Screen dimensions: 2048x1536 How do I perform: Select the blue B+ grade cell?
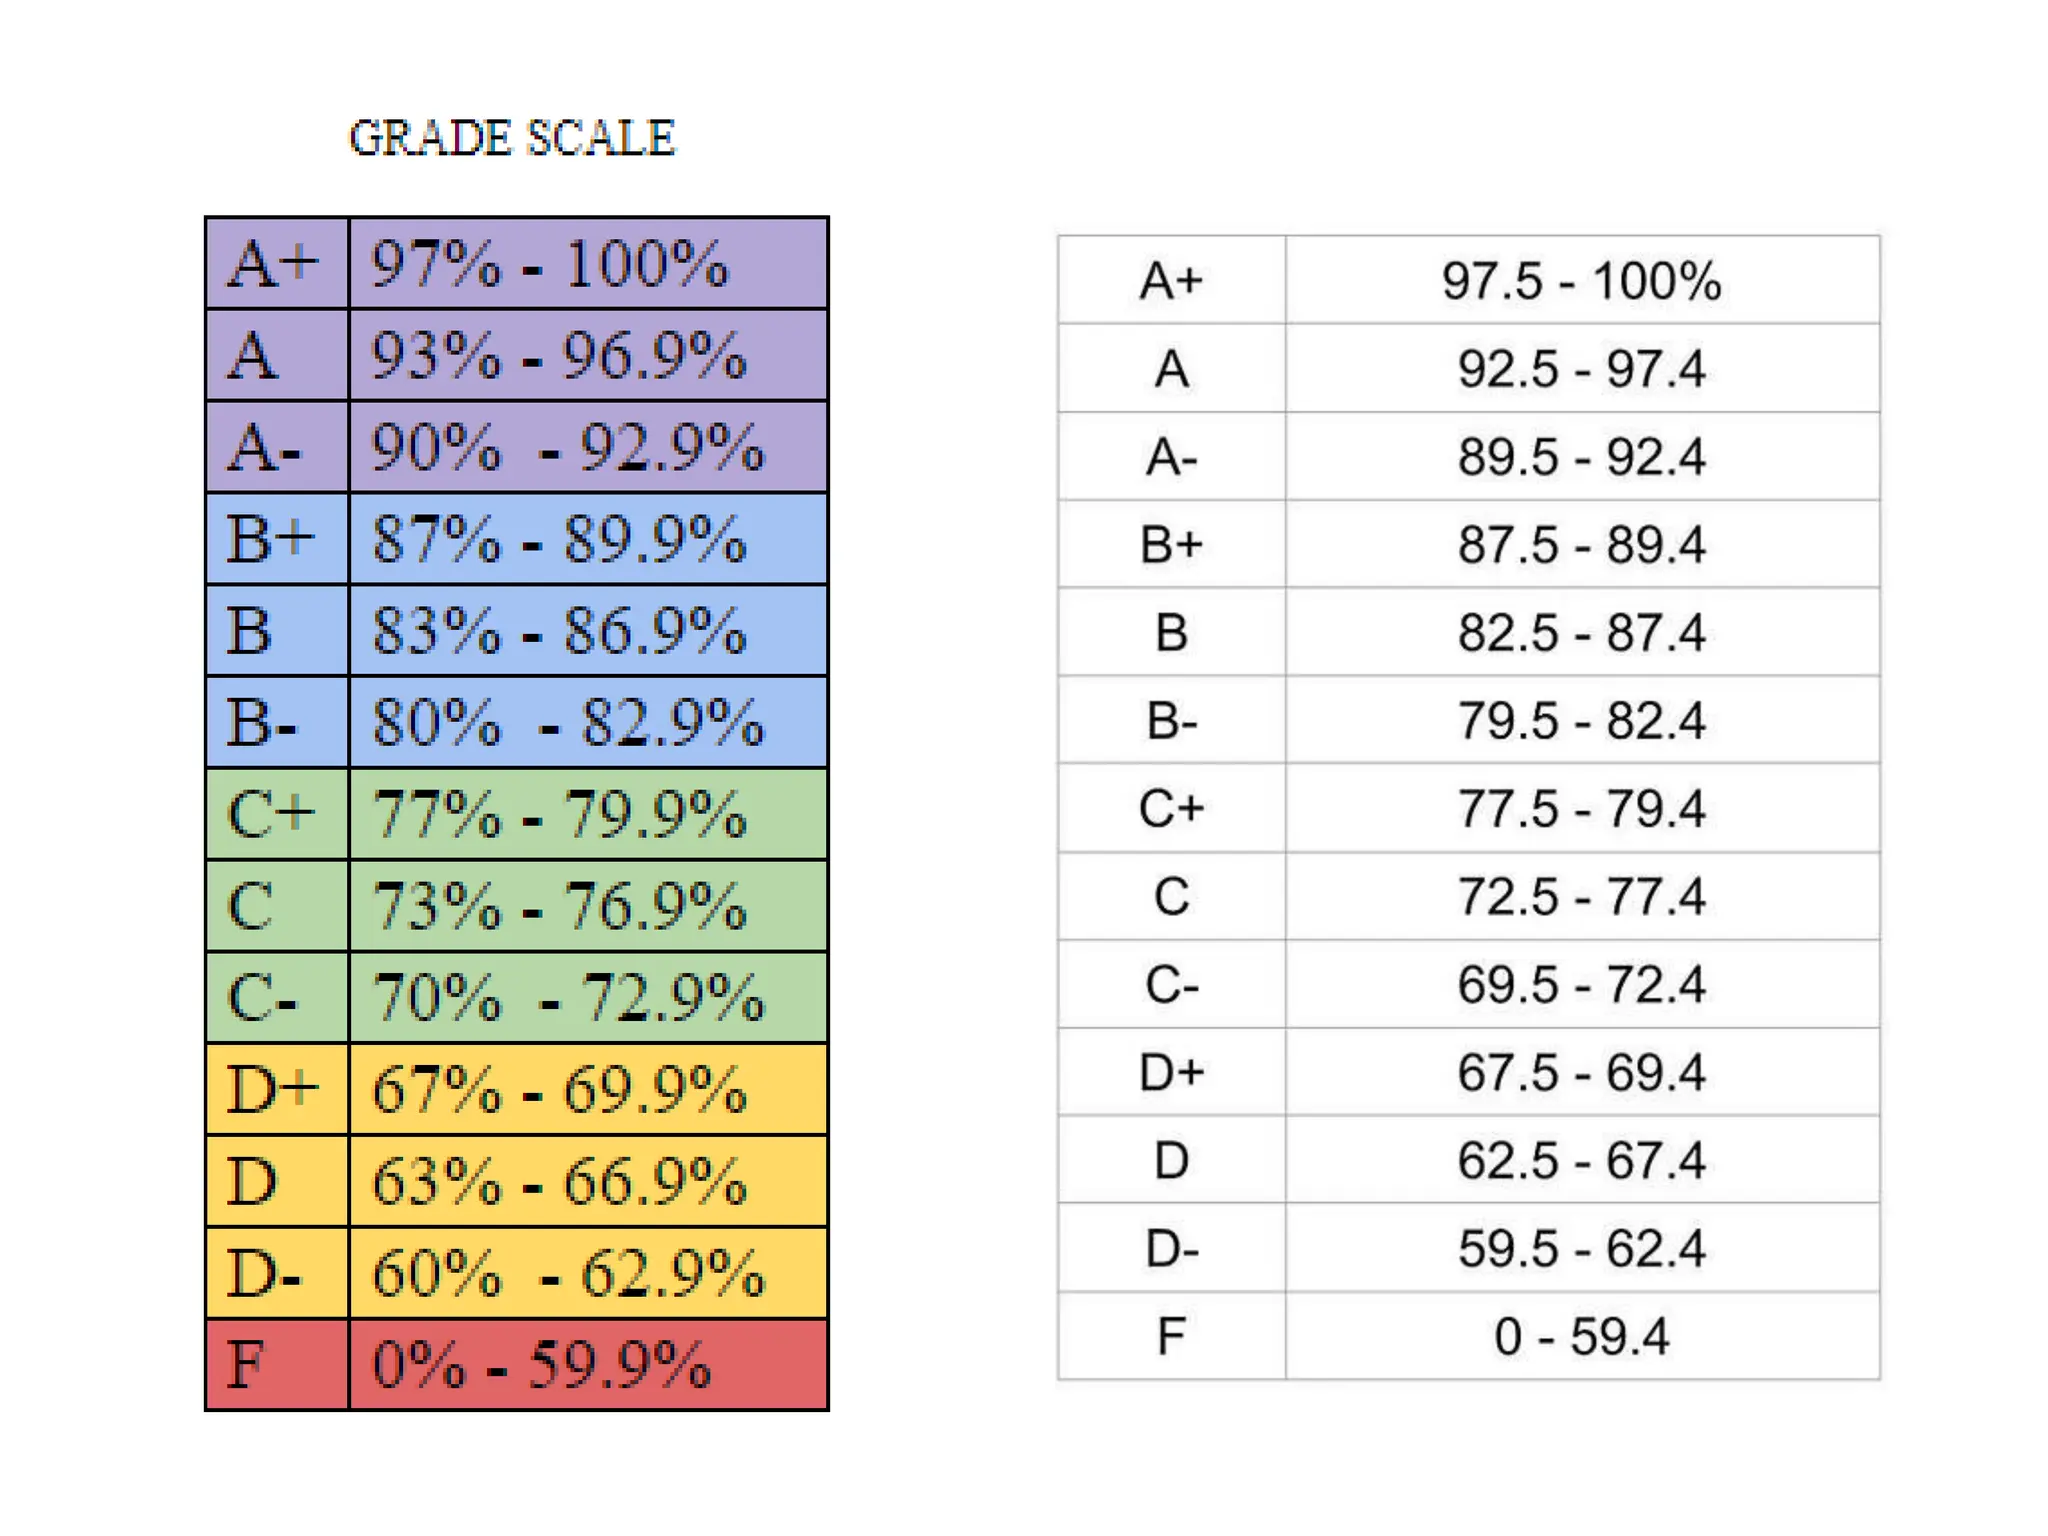pos(277,539)
